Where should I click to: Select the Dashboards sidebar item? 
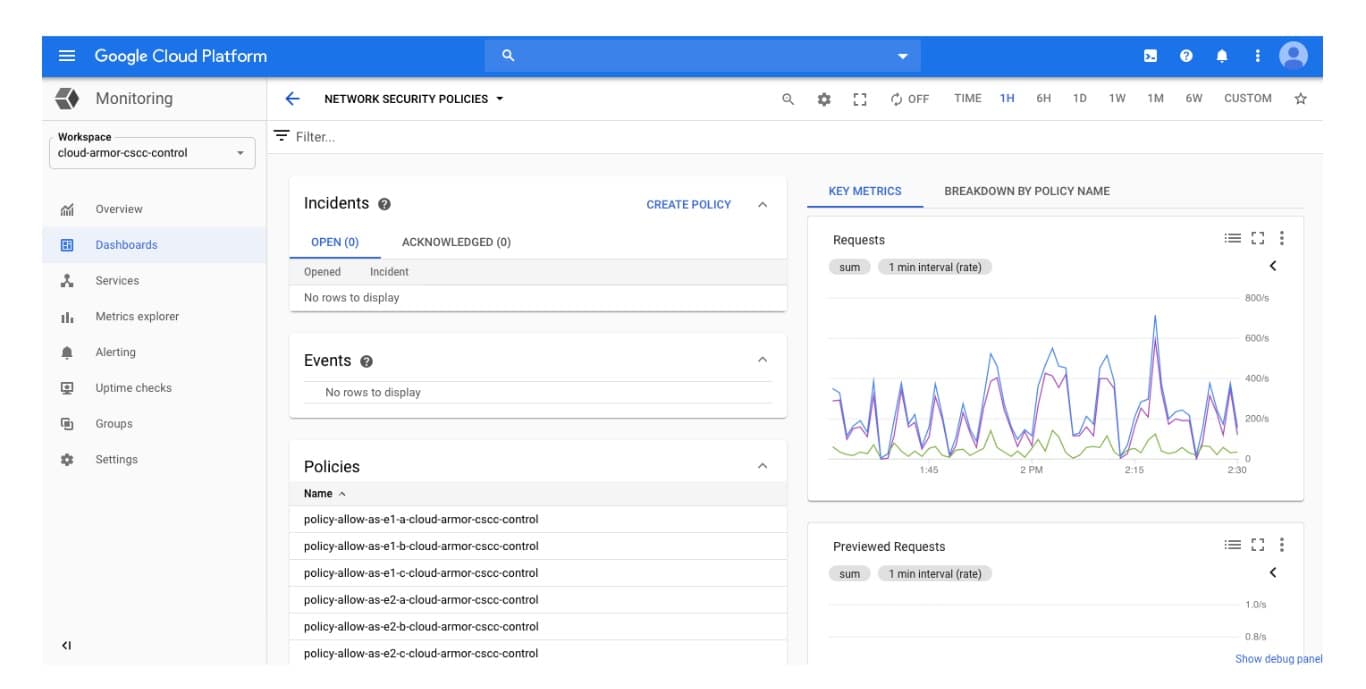(x=155, y=245)
